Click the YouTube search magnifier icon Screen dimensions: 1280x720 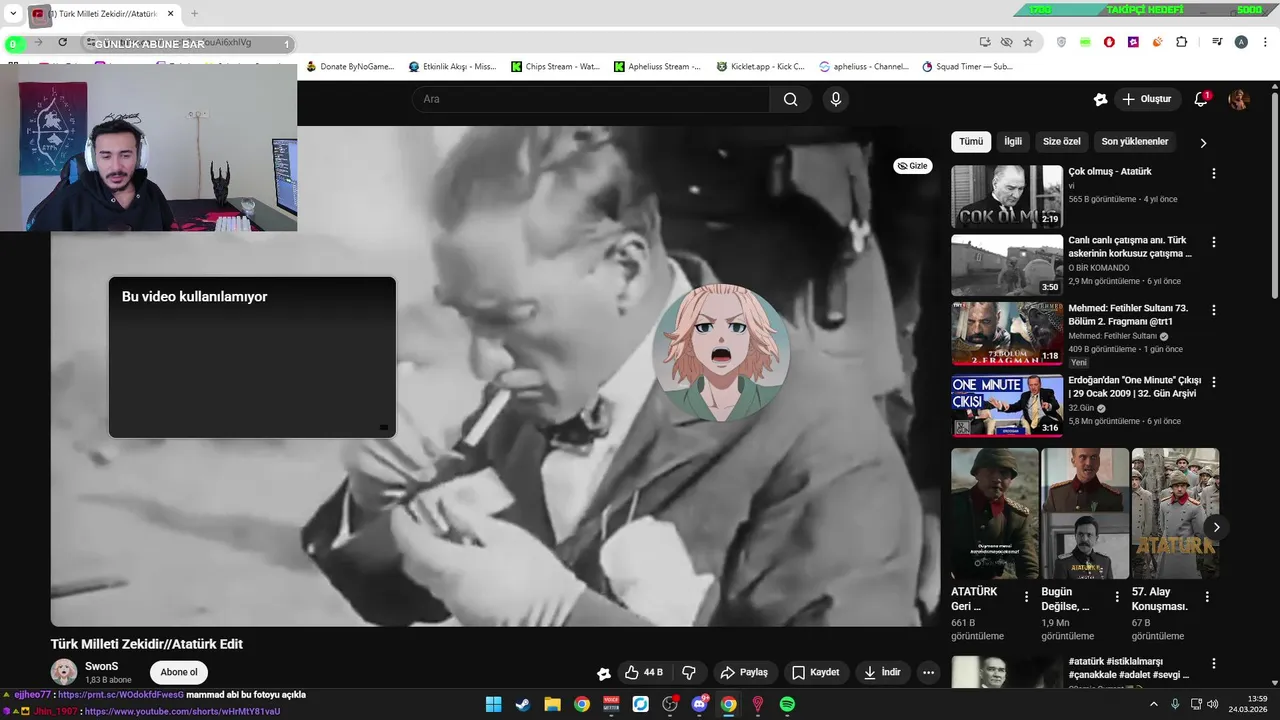coord(790,99)
